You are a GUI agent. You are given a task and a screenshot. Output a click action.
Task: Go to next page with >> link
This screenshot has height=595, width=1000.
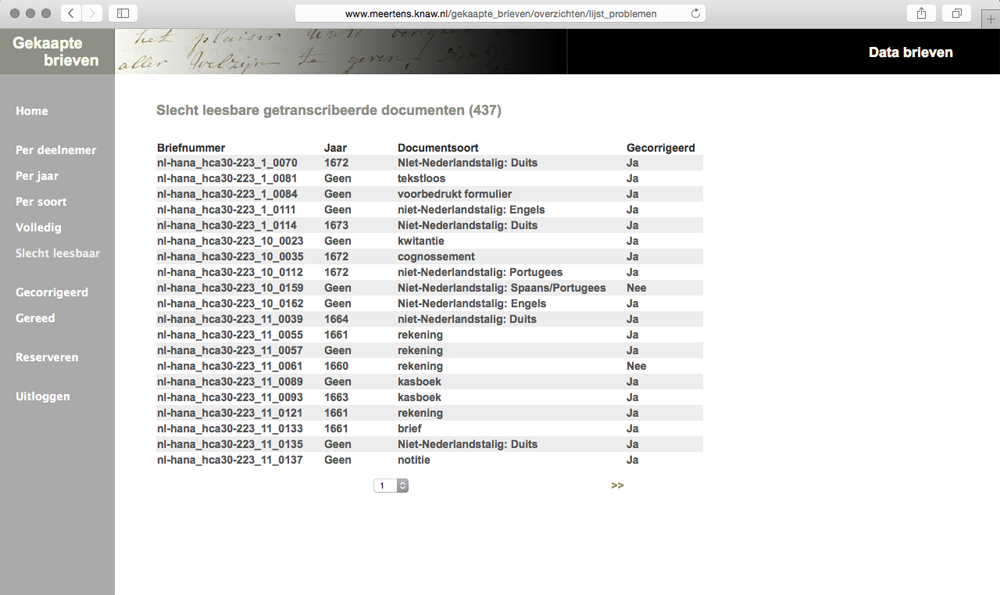pyautogui.click(x=617, y=486)
